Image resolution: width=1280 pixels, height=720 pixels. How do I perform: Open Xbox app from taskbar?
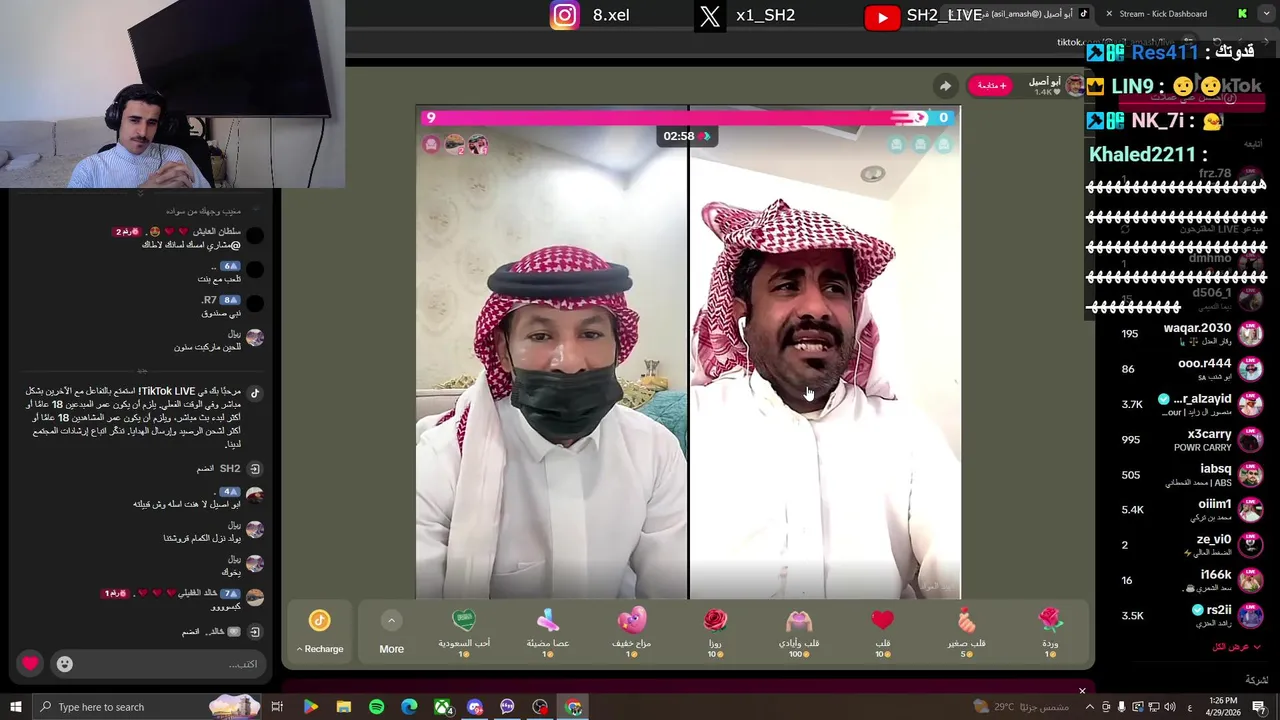[442, 707]
